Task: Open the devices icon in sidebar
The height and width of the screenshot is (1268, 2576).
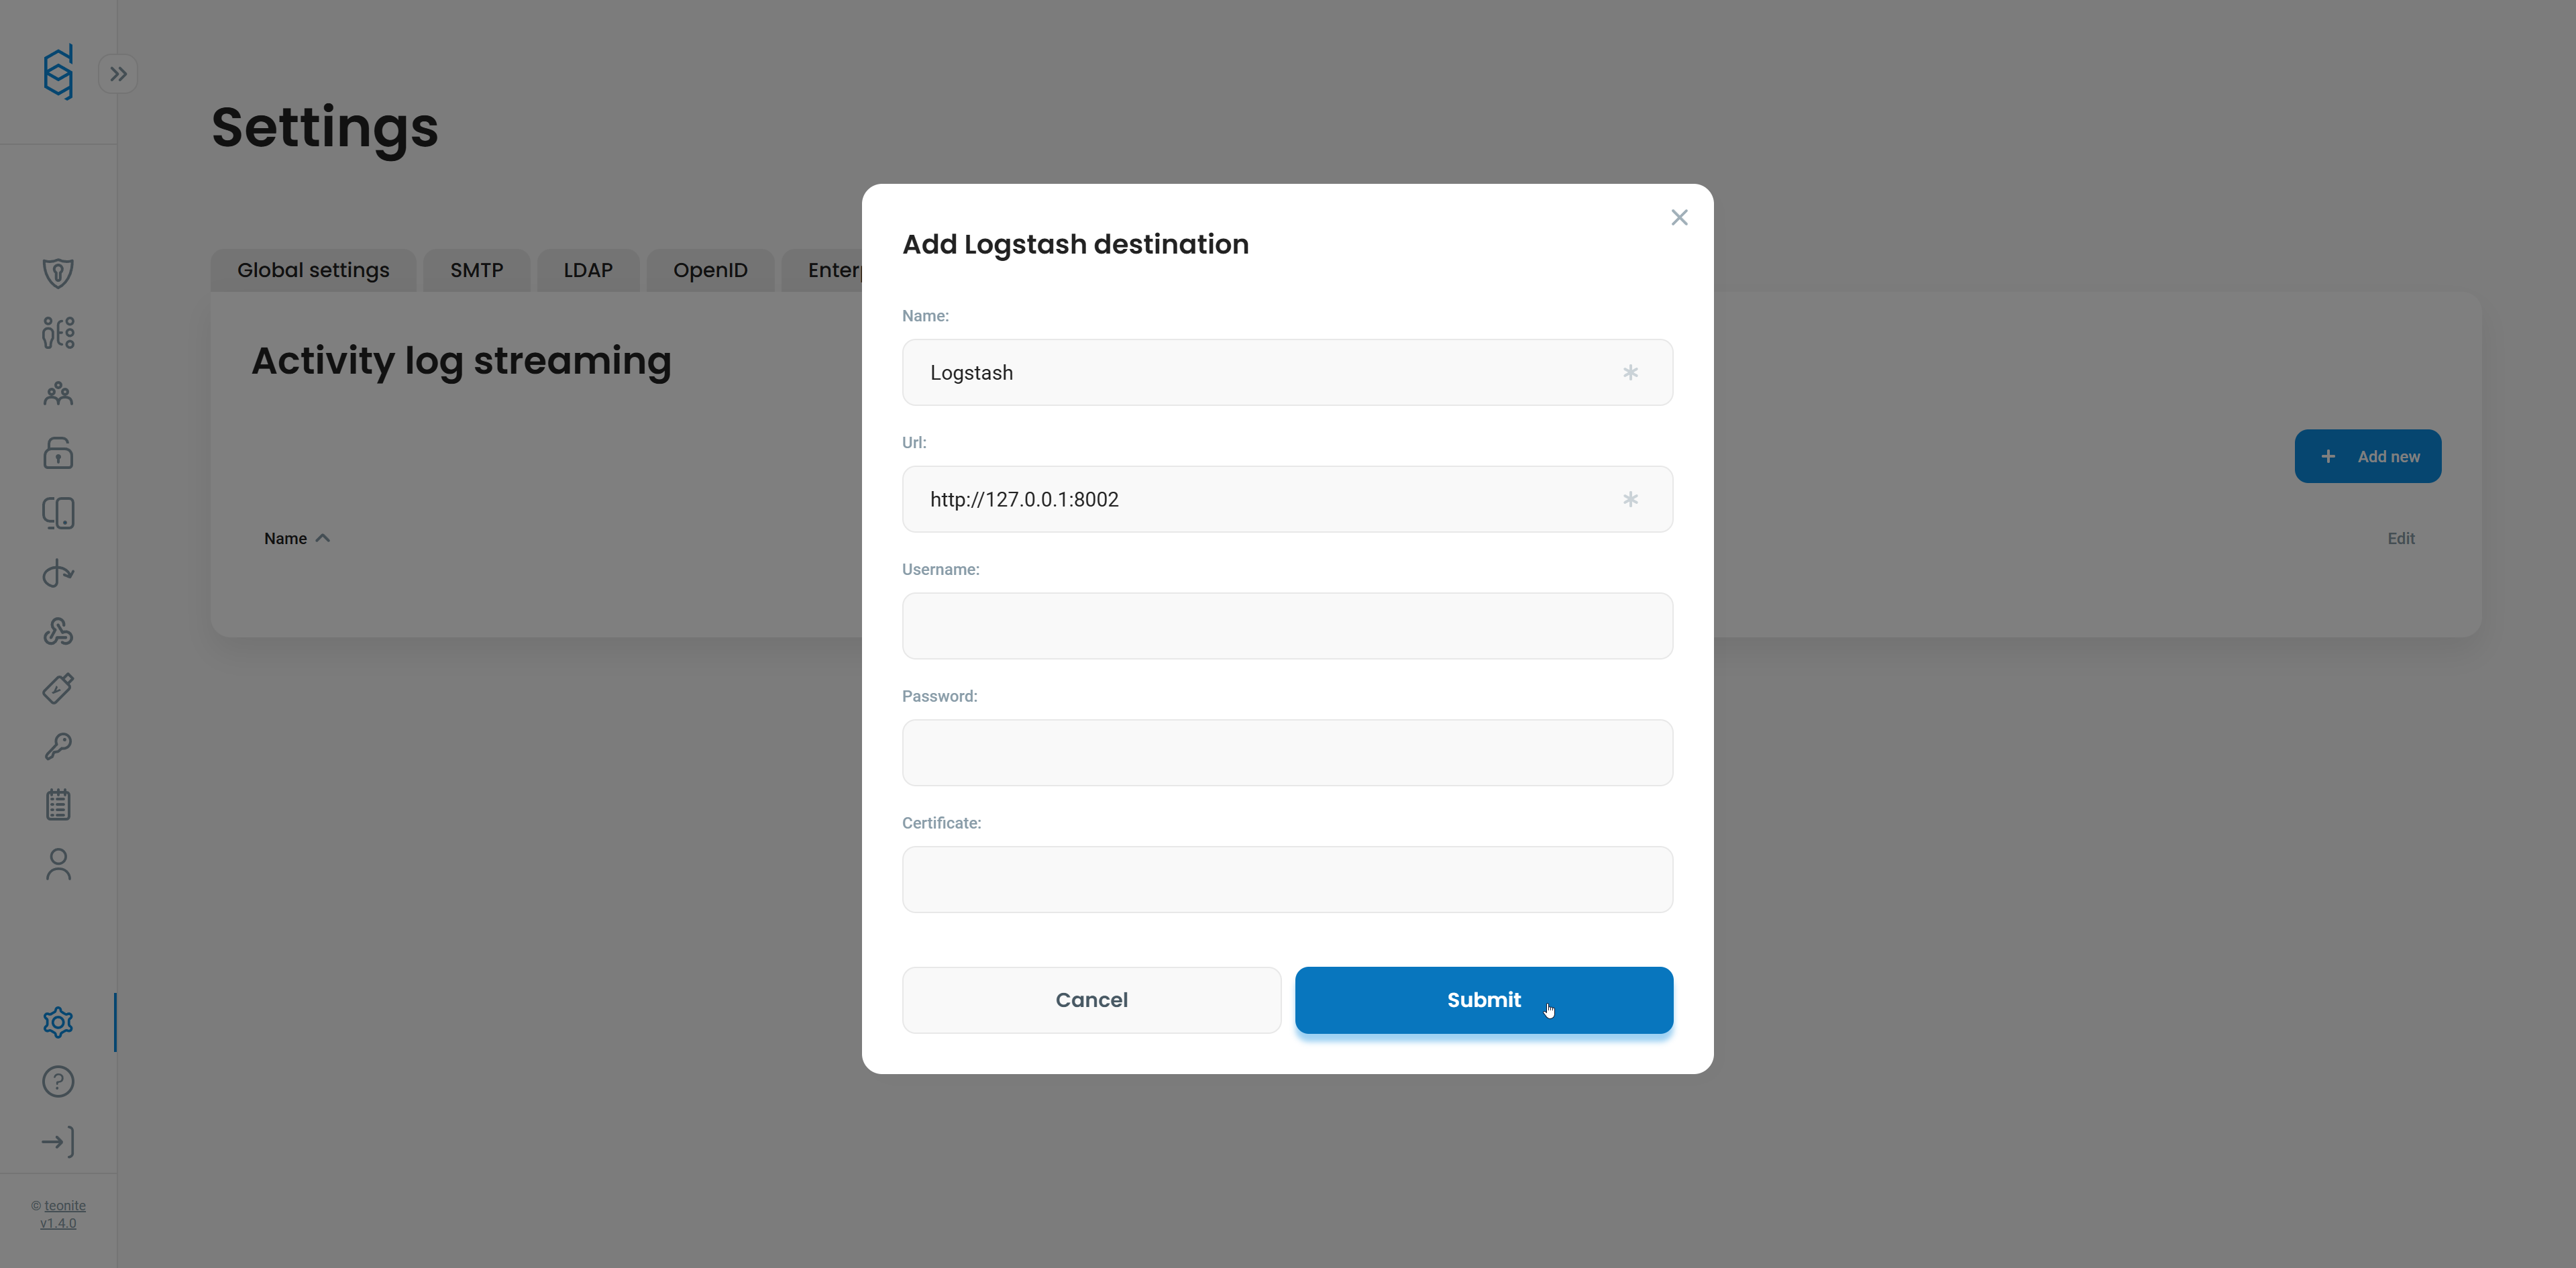Action: coord(58,513)
